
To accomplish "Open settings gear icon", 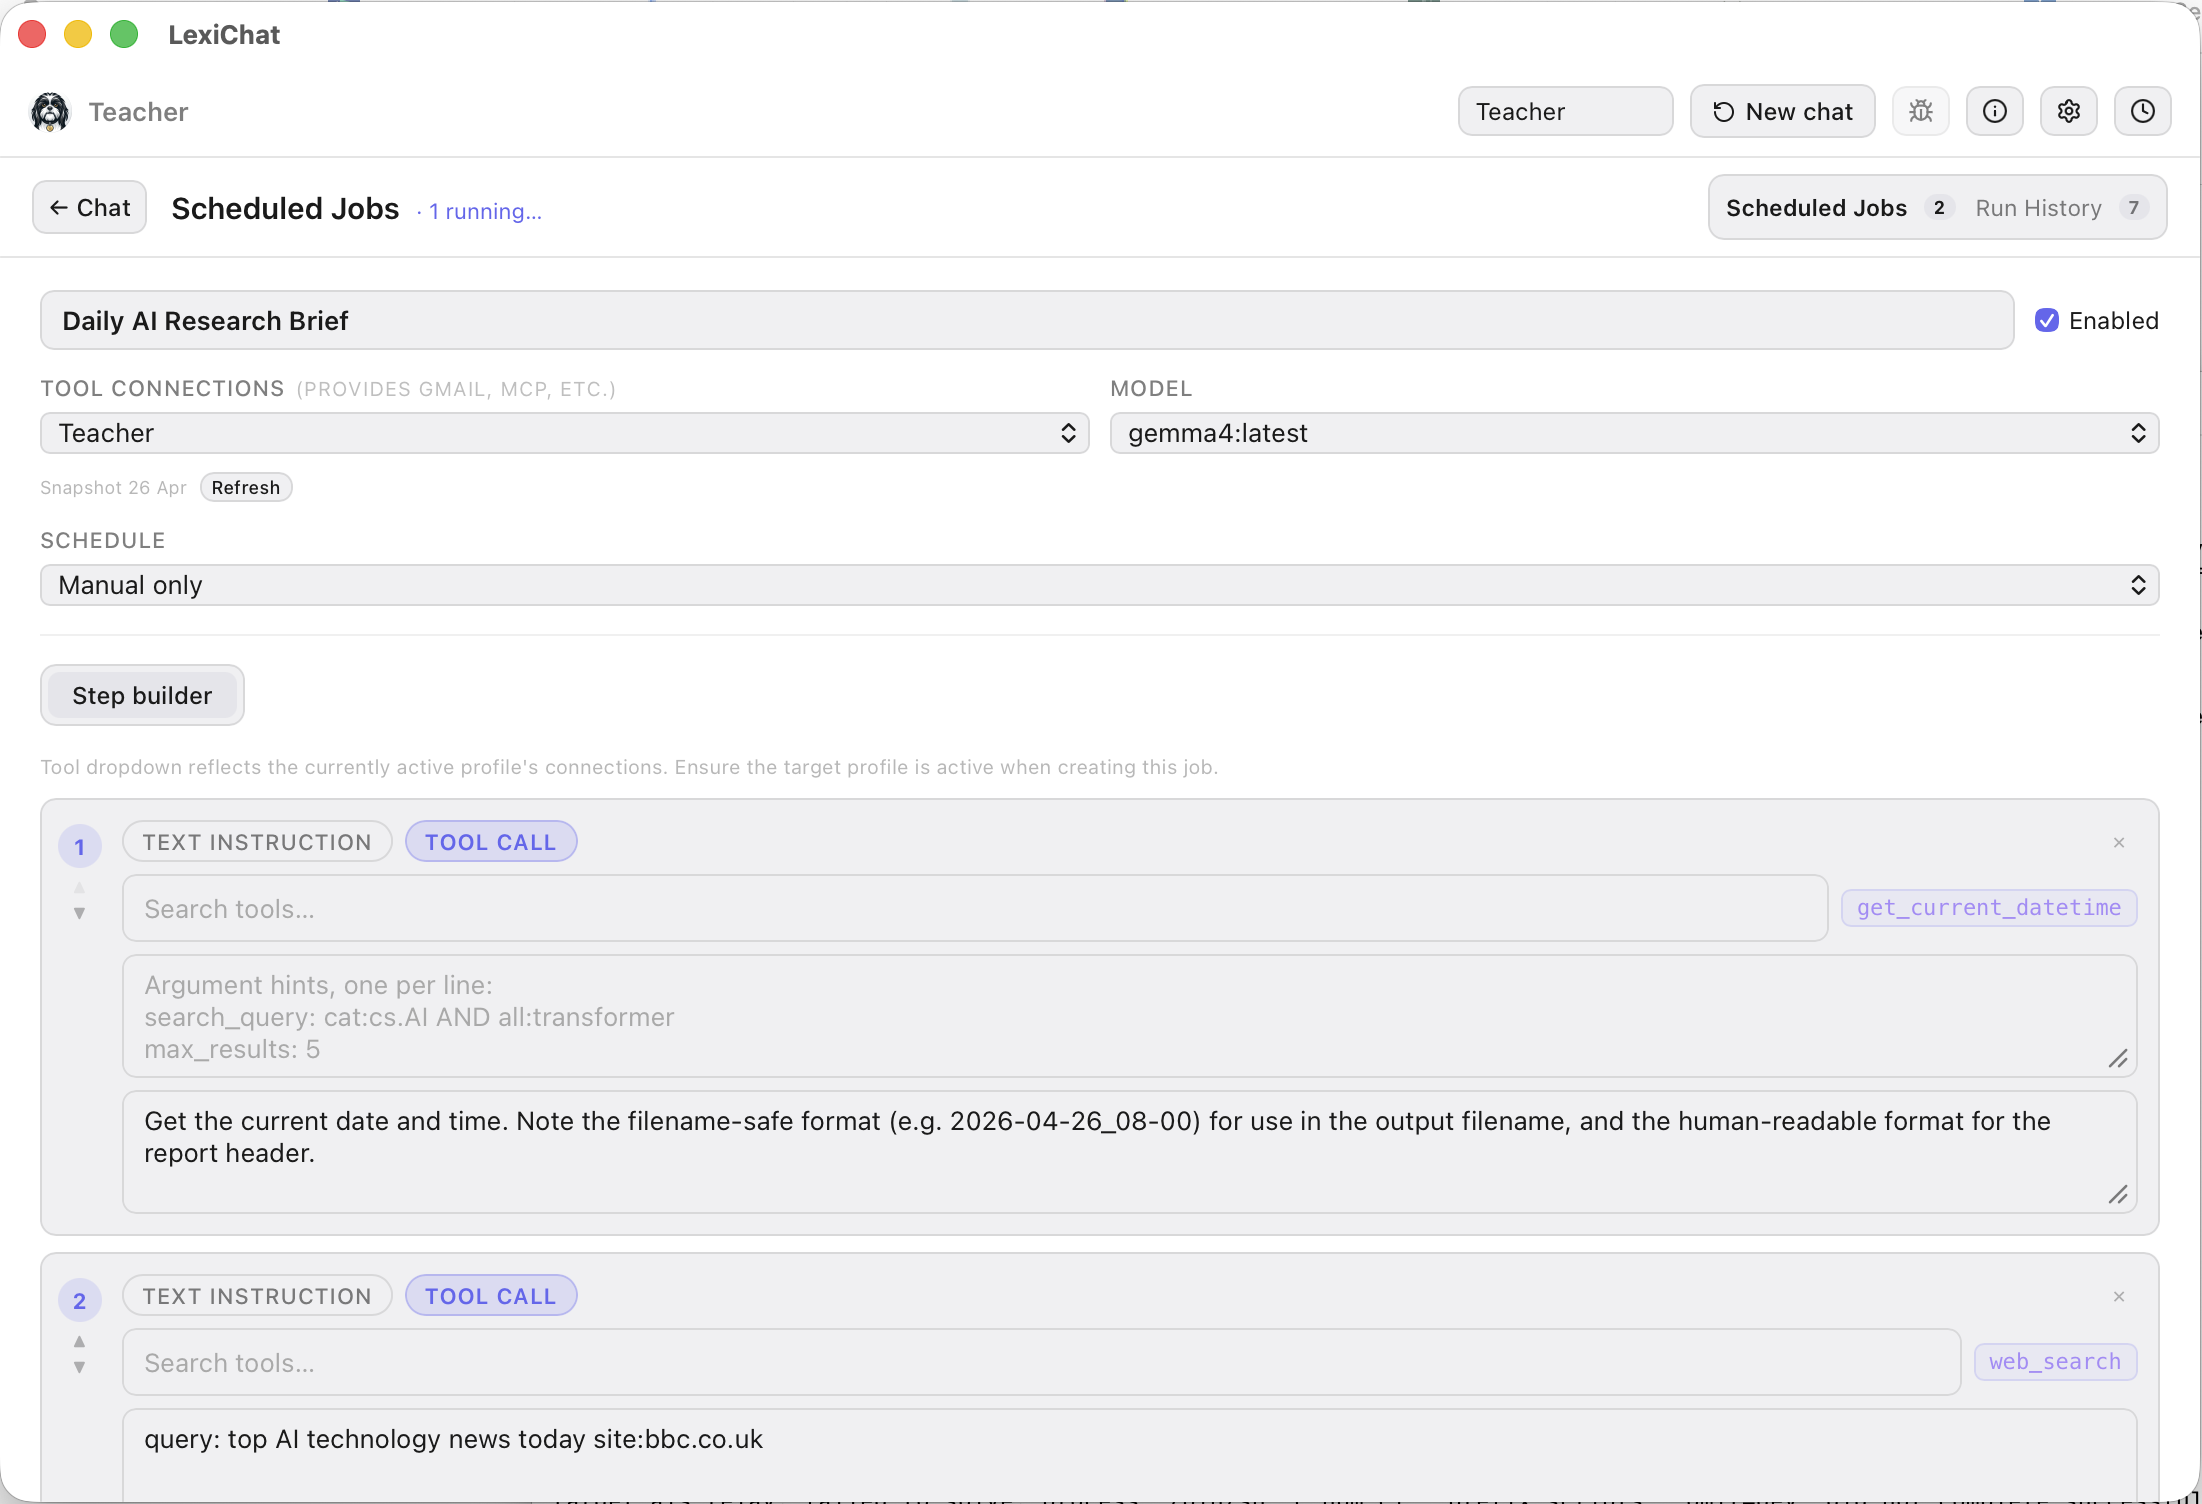I will [2068, 111].
